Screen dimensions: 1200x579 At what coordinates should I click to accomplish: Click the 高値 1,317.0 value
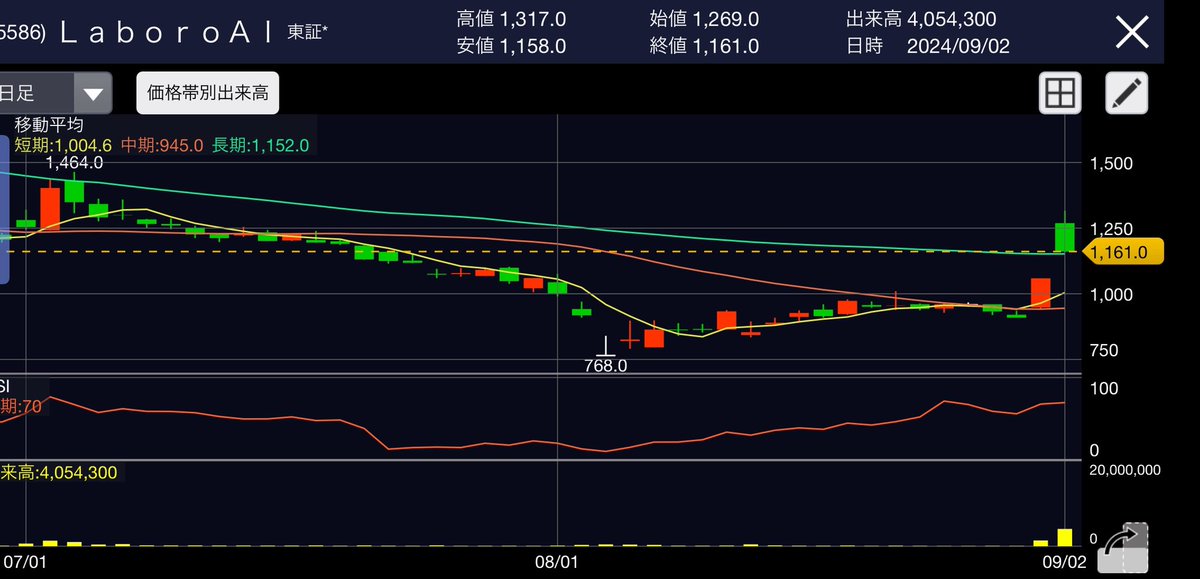[x=511, y=20]
